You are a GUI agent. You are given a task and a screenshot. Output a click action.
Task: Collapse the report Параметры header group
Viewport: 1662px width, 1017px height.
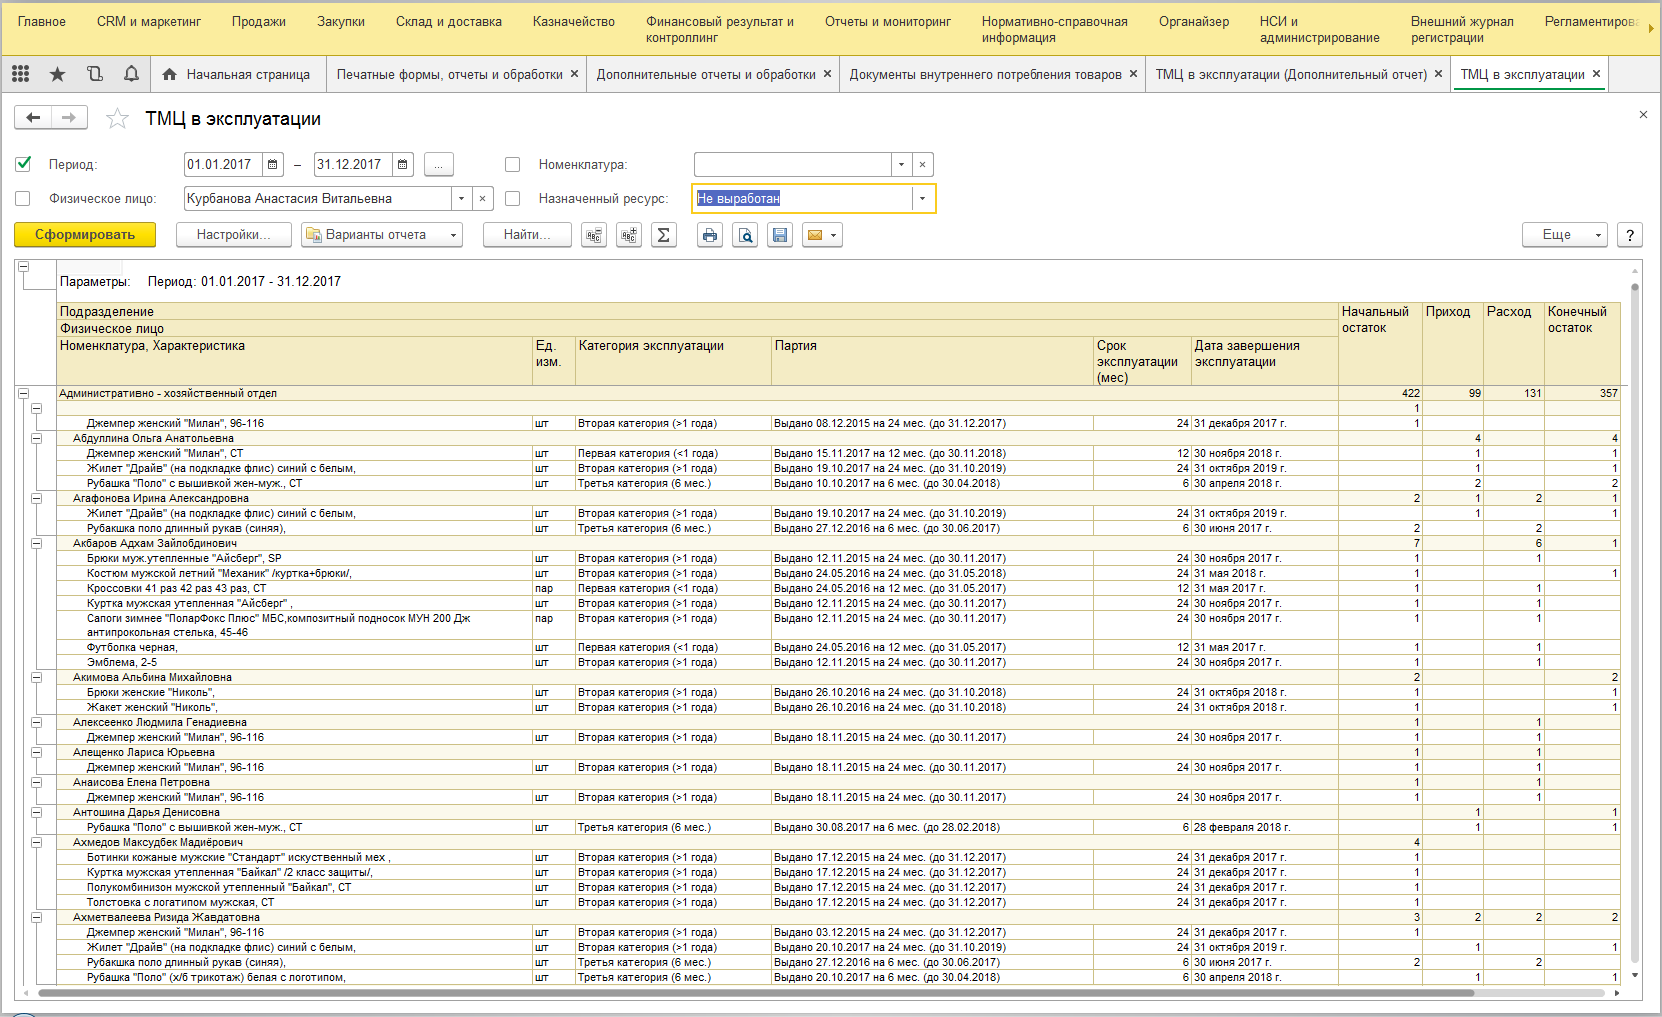point(23,266)
